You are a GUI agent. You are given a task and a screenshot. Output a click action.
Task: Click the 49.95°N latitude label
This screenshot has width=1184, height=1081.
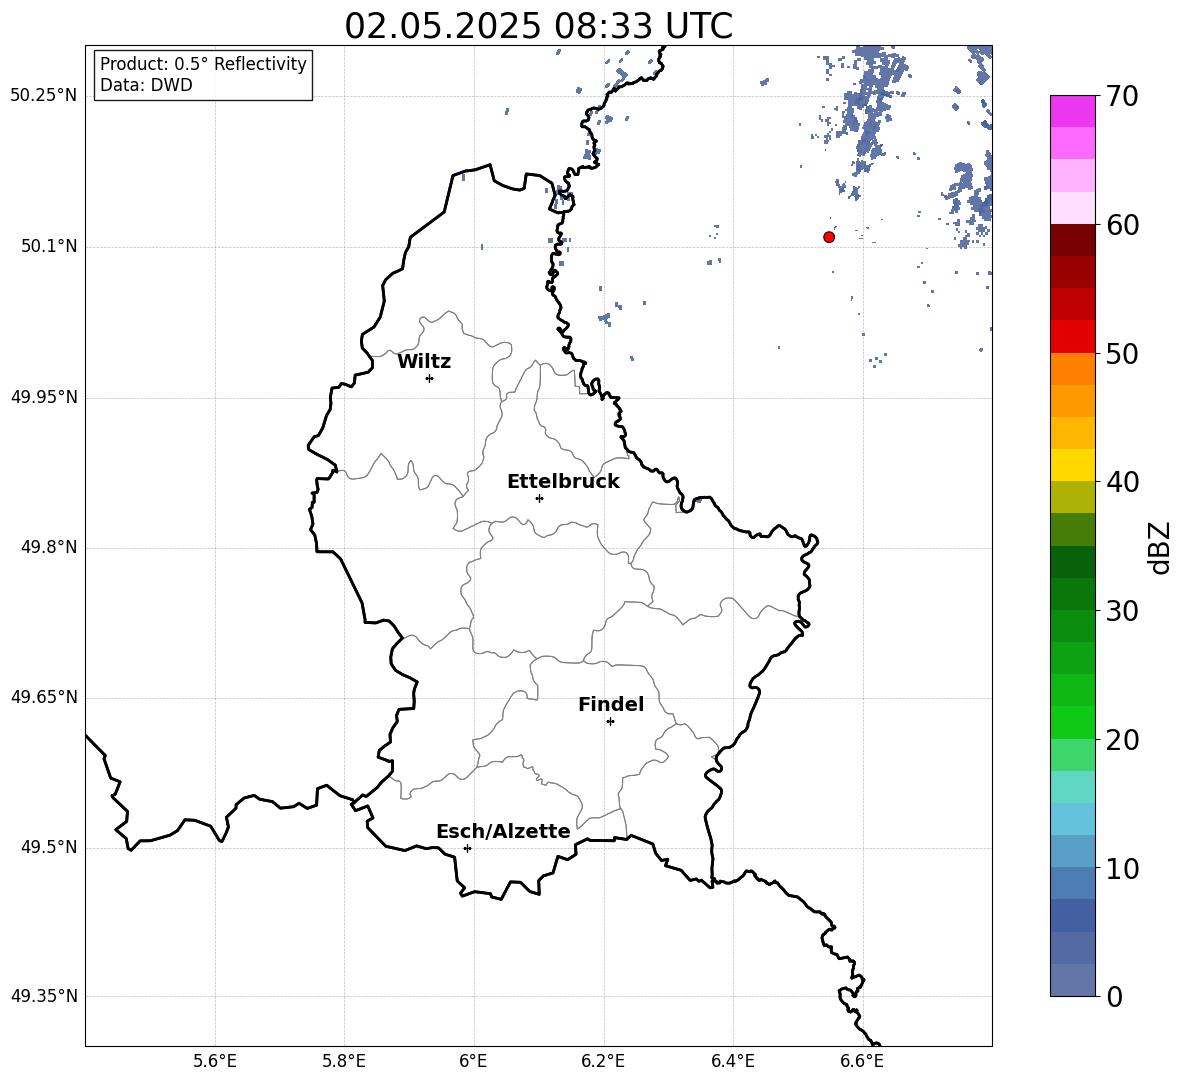[x=44, y=397]
